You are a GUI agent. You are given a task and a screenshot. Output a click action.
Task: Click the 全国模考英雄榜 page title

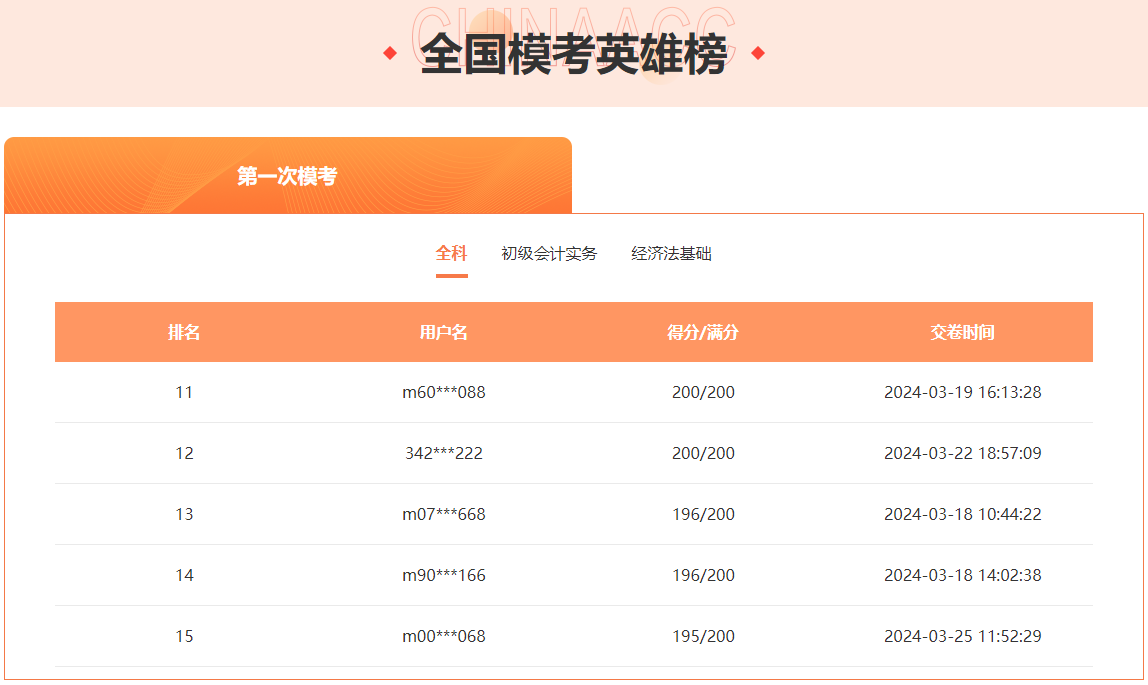coord(574,53)
